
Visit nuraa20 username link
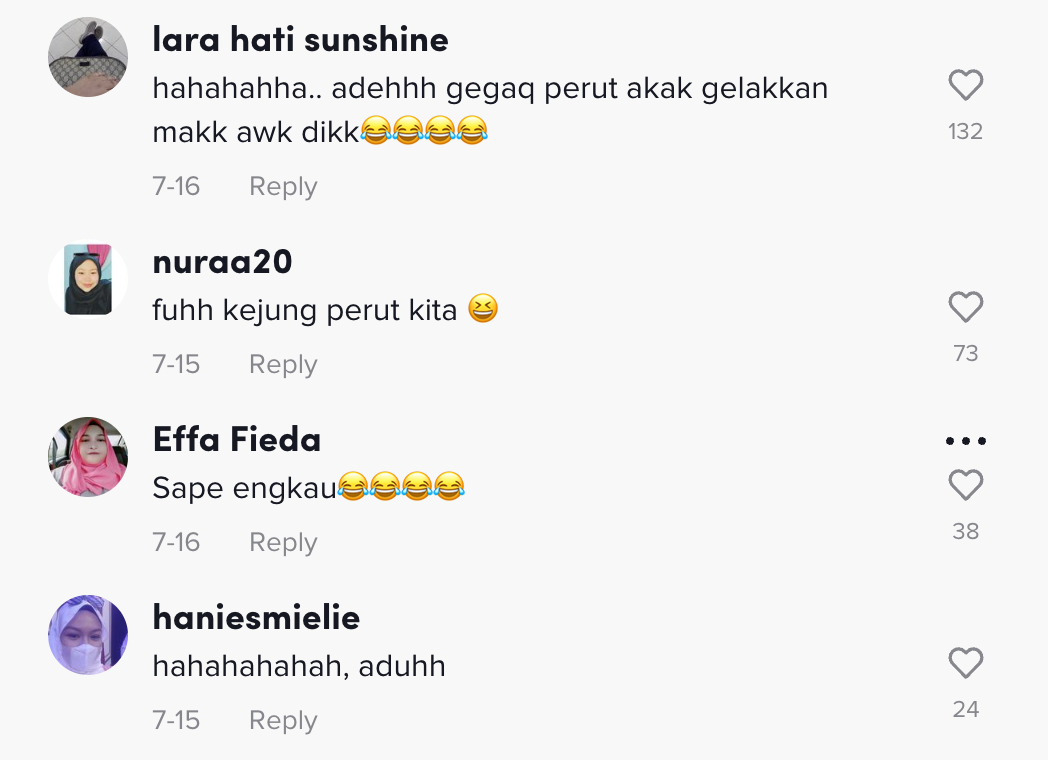tap(222, 262)
